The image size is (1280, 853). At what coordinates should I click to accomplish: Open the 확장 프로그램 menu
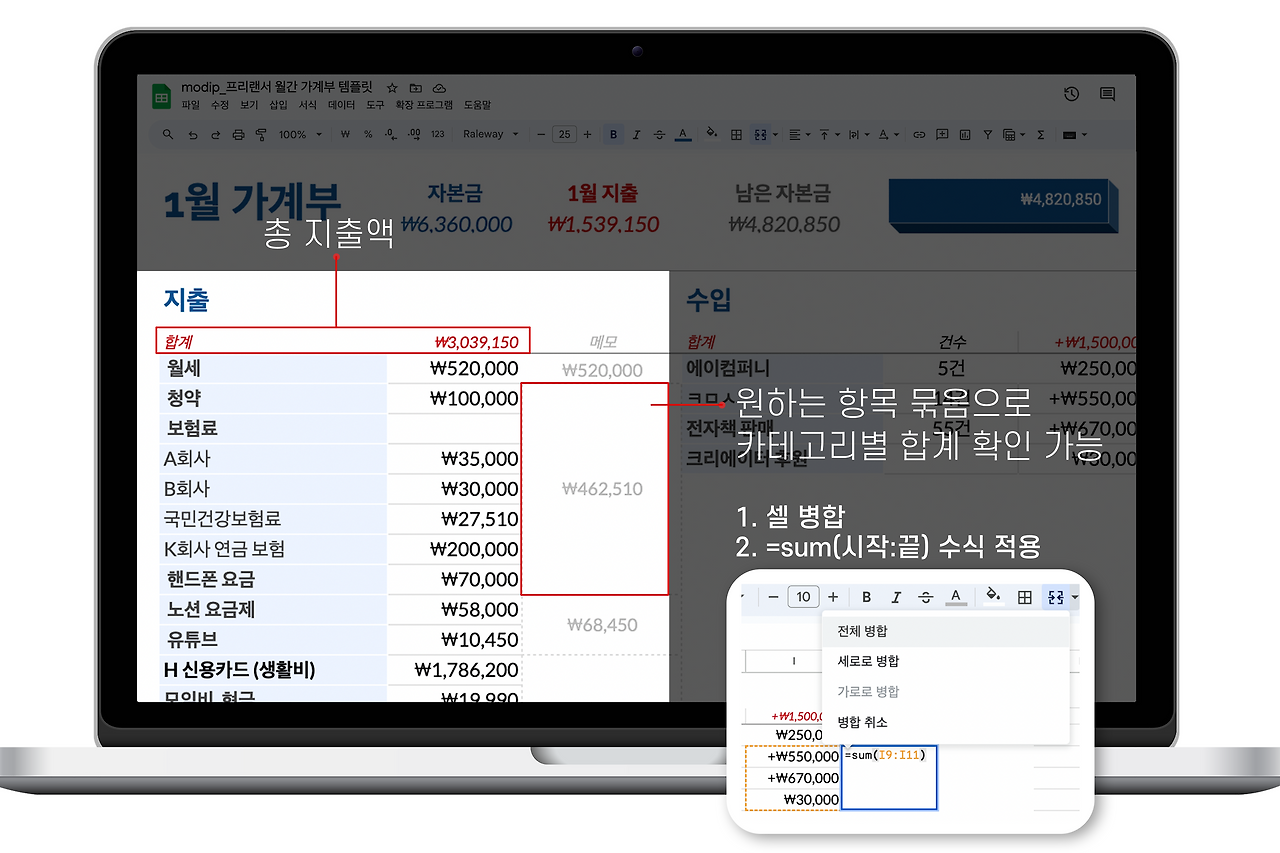[424, 104]
